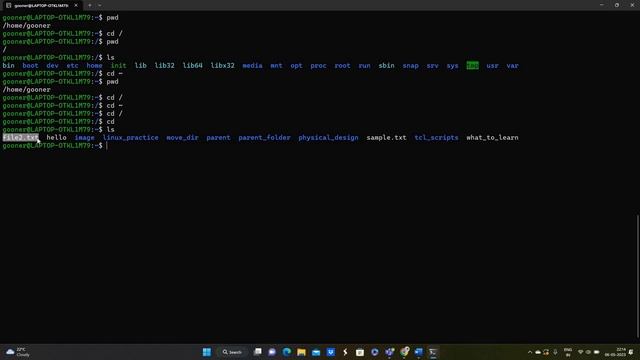
Task: Click the 'libx32' entry in root listing
Action: coord(222,66)
